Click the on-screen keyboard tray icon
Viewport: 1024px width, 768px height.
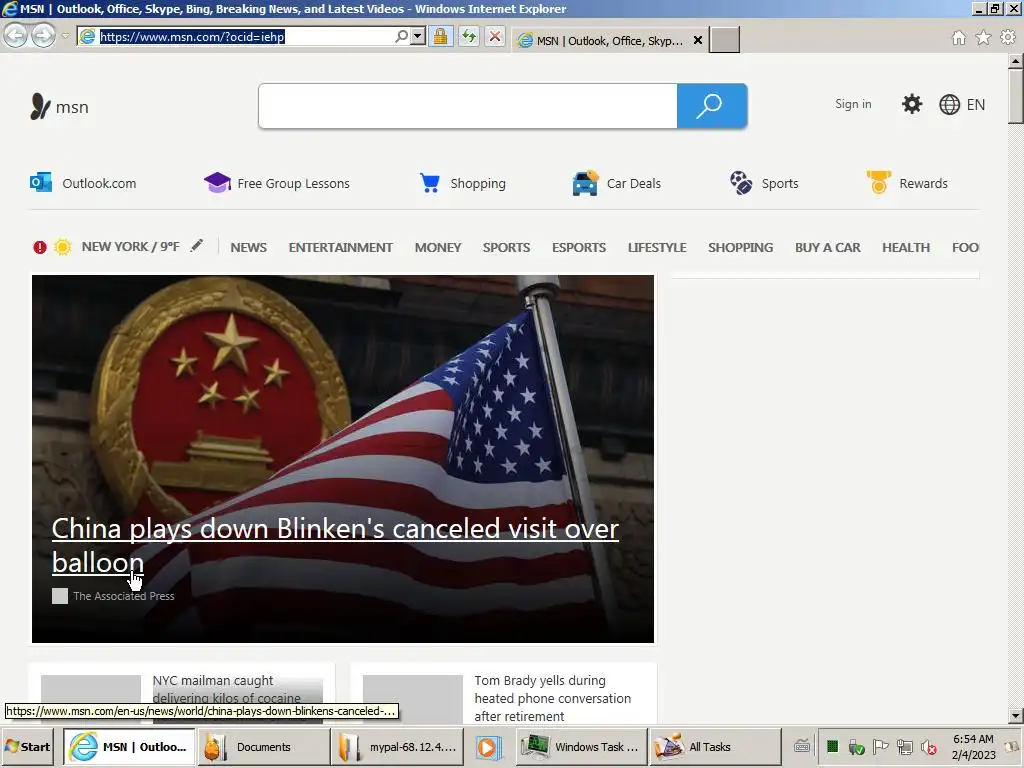(802, 746)
